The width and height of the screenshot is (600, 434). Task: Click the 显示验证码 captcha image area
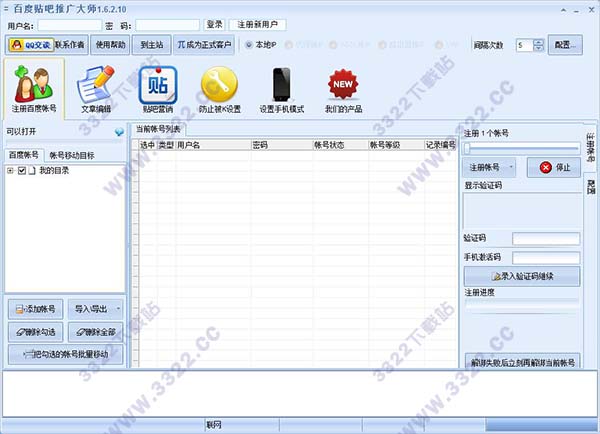(x=522, y=211)
